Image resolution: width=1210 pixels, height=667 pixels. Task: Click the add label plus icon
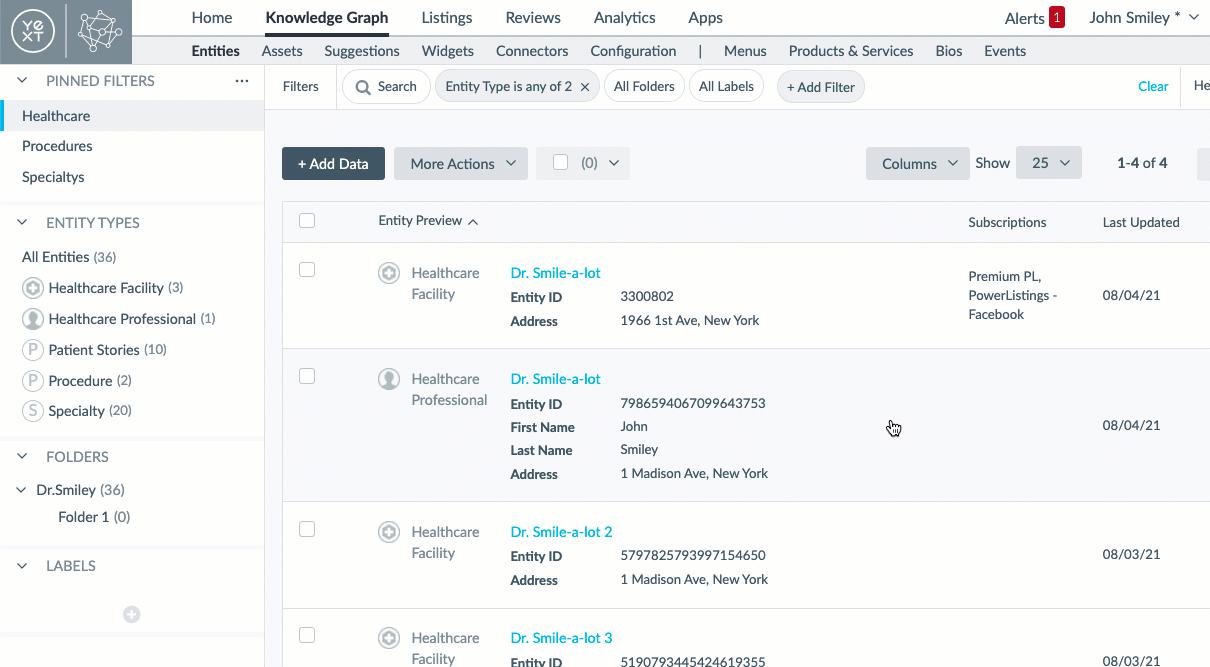(x=131, y=614)
